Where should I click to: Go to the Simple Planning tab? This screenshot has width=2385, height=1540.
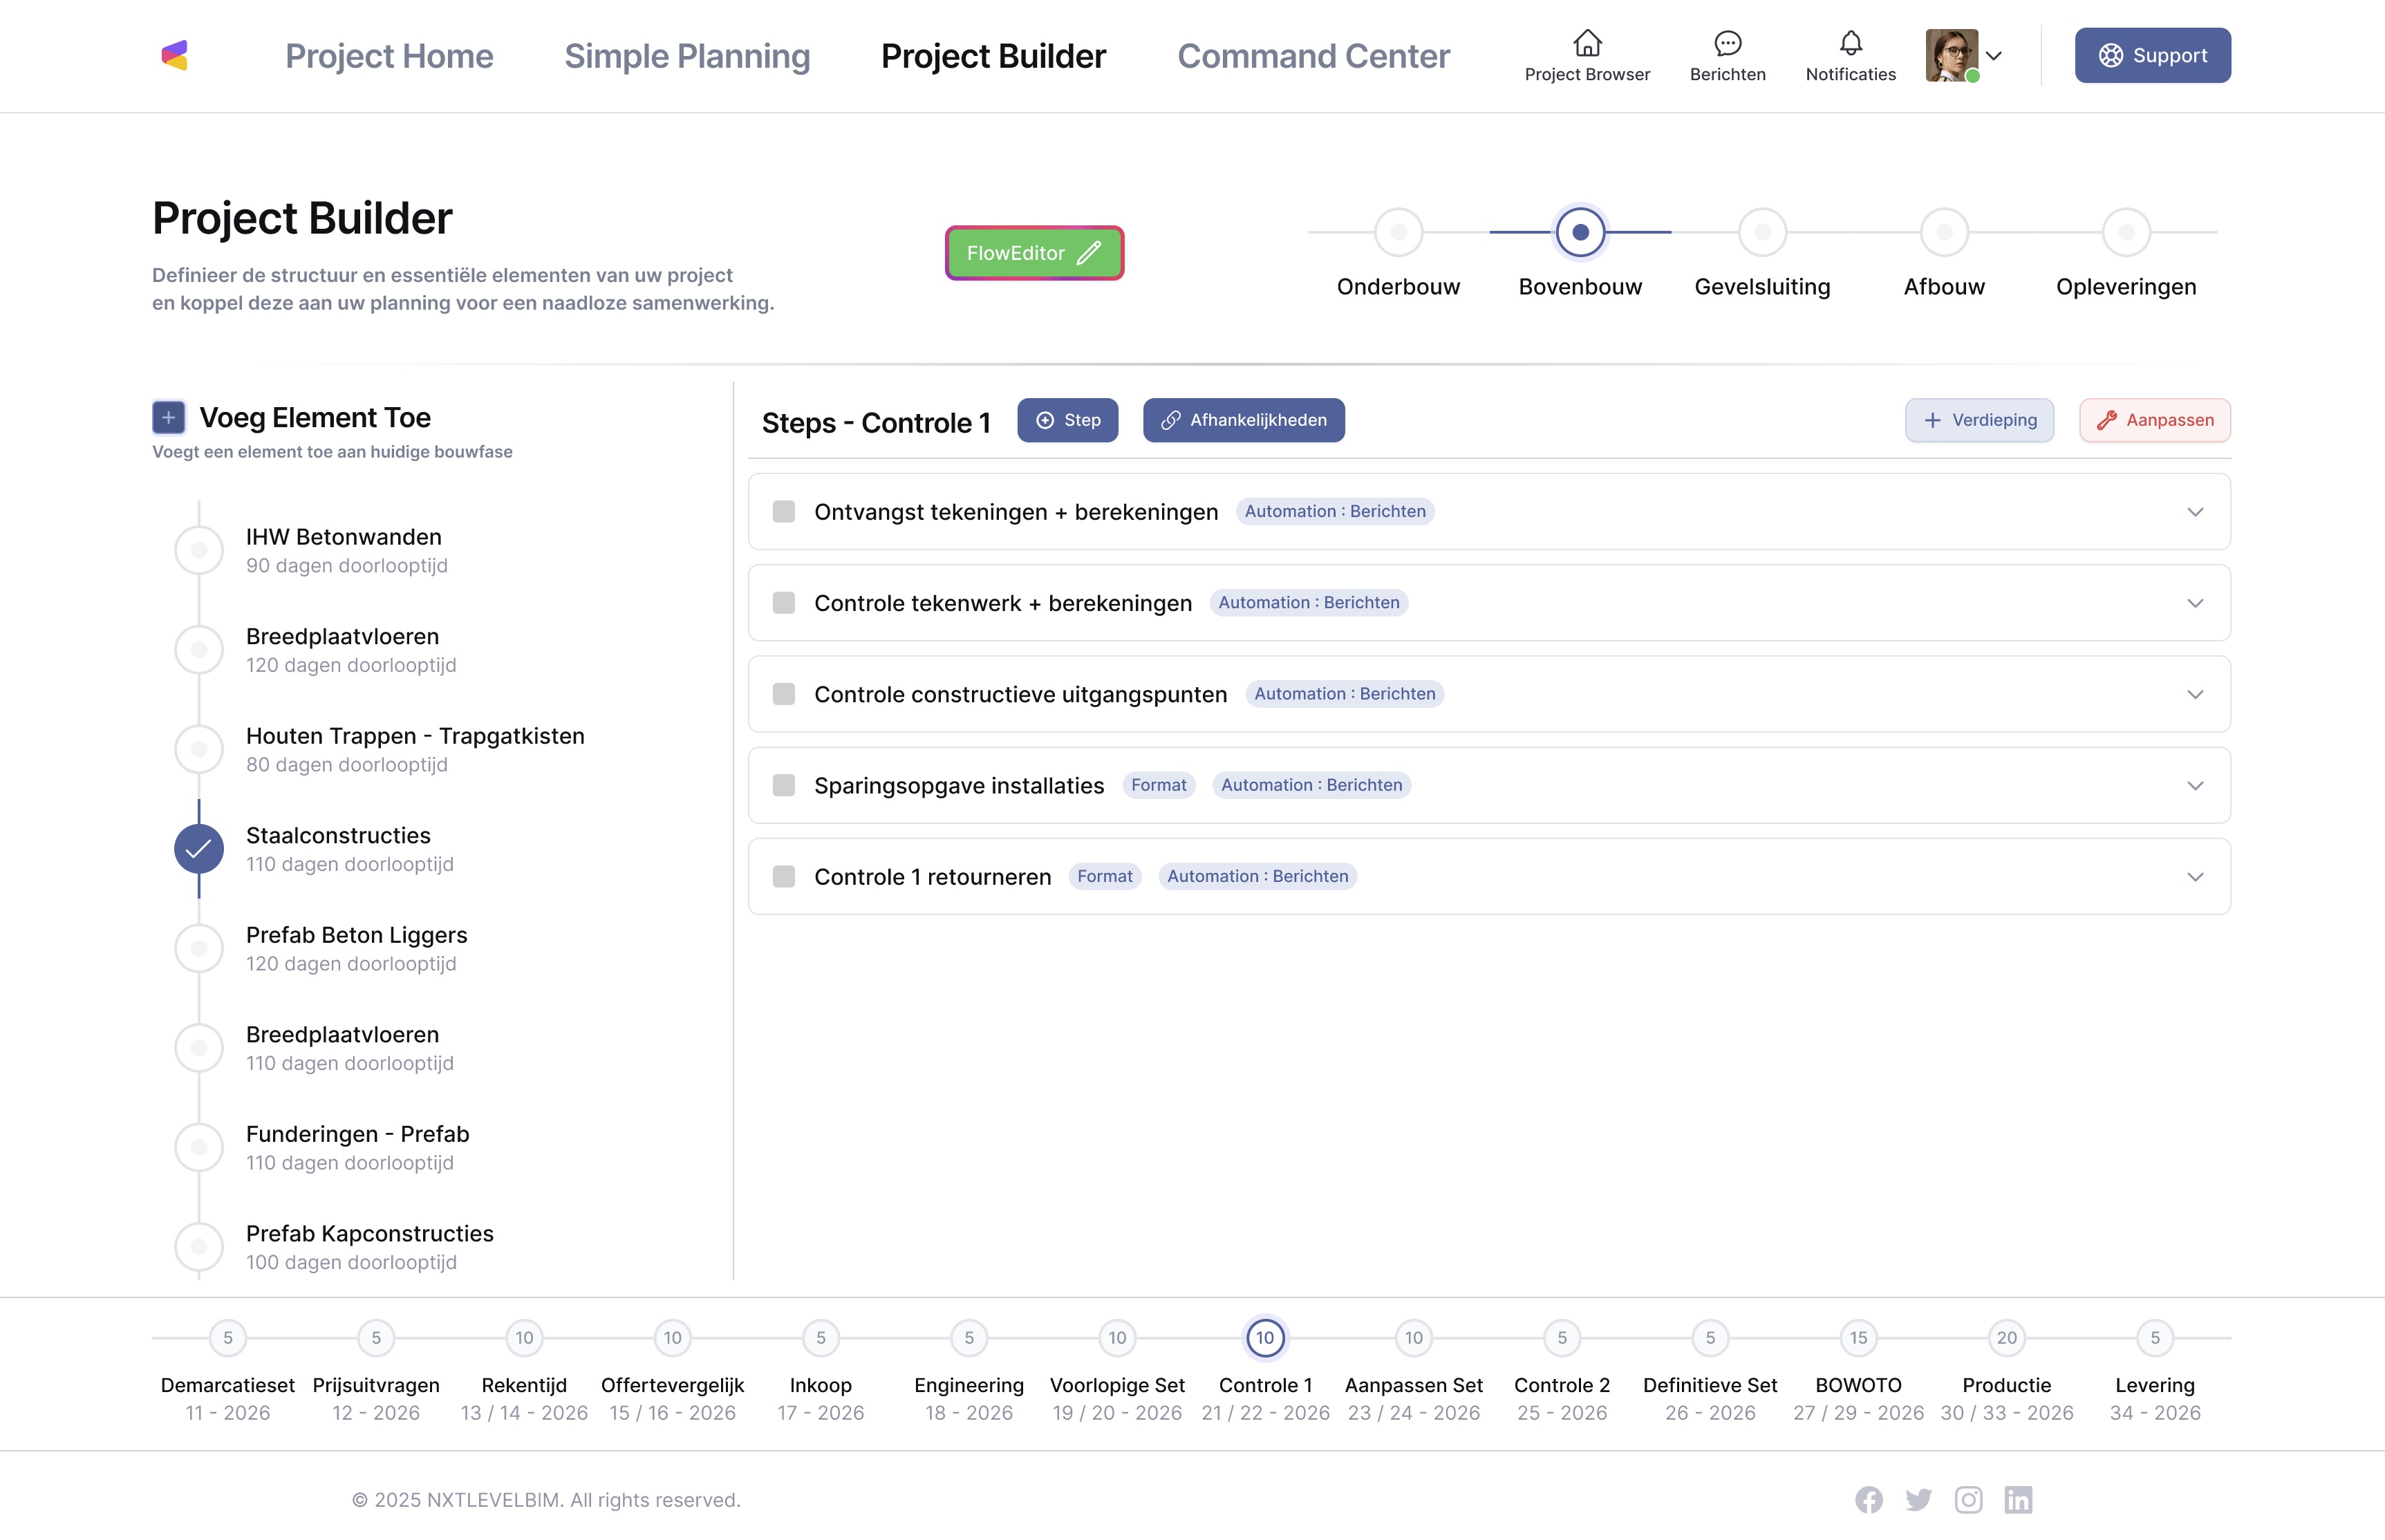tap(687, 56)
